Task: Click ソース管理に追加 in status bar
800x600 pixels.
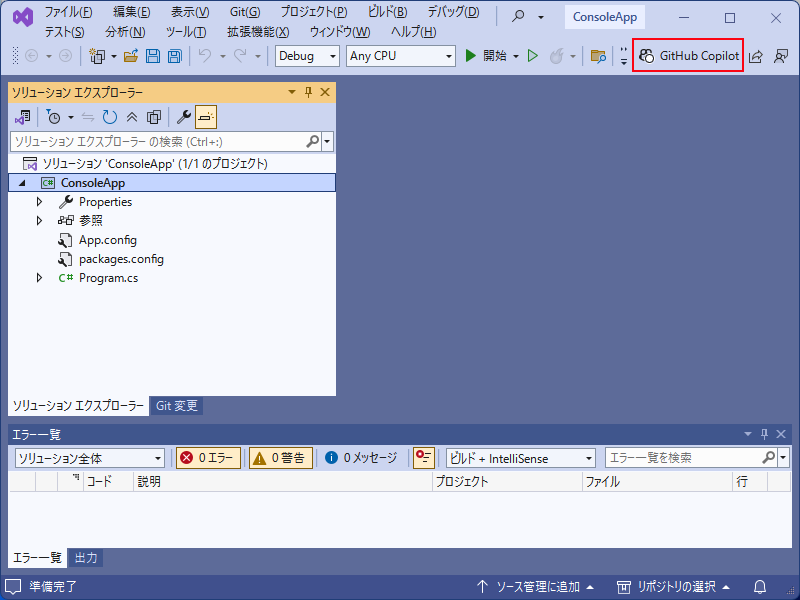Action: [x=536, y=587]
